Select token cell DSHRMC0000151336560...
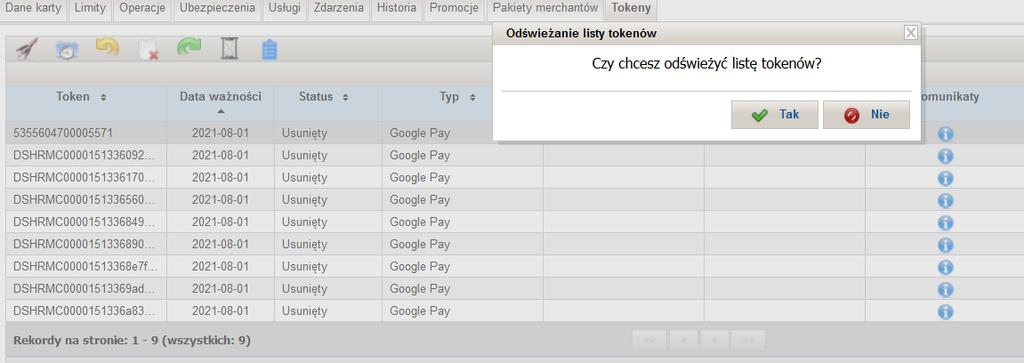1024x363 pixels. tap(86, 200)
